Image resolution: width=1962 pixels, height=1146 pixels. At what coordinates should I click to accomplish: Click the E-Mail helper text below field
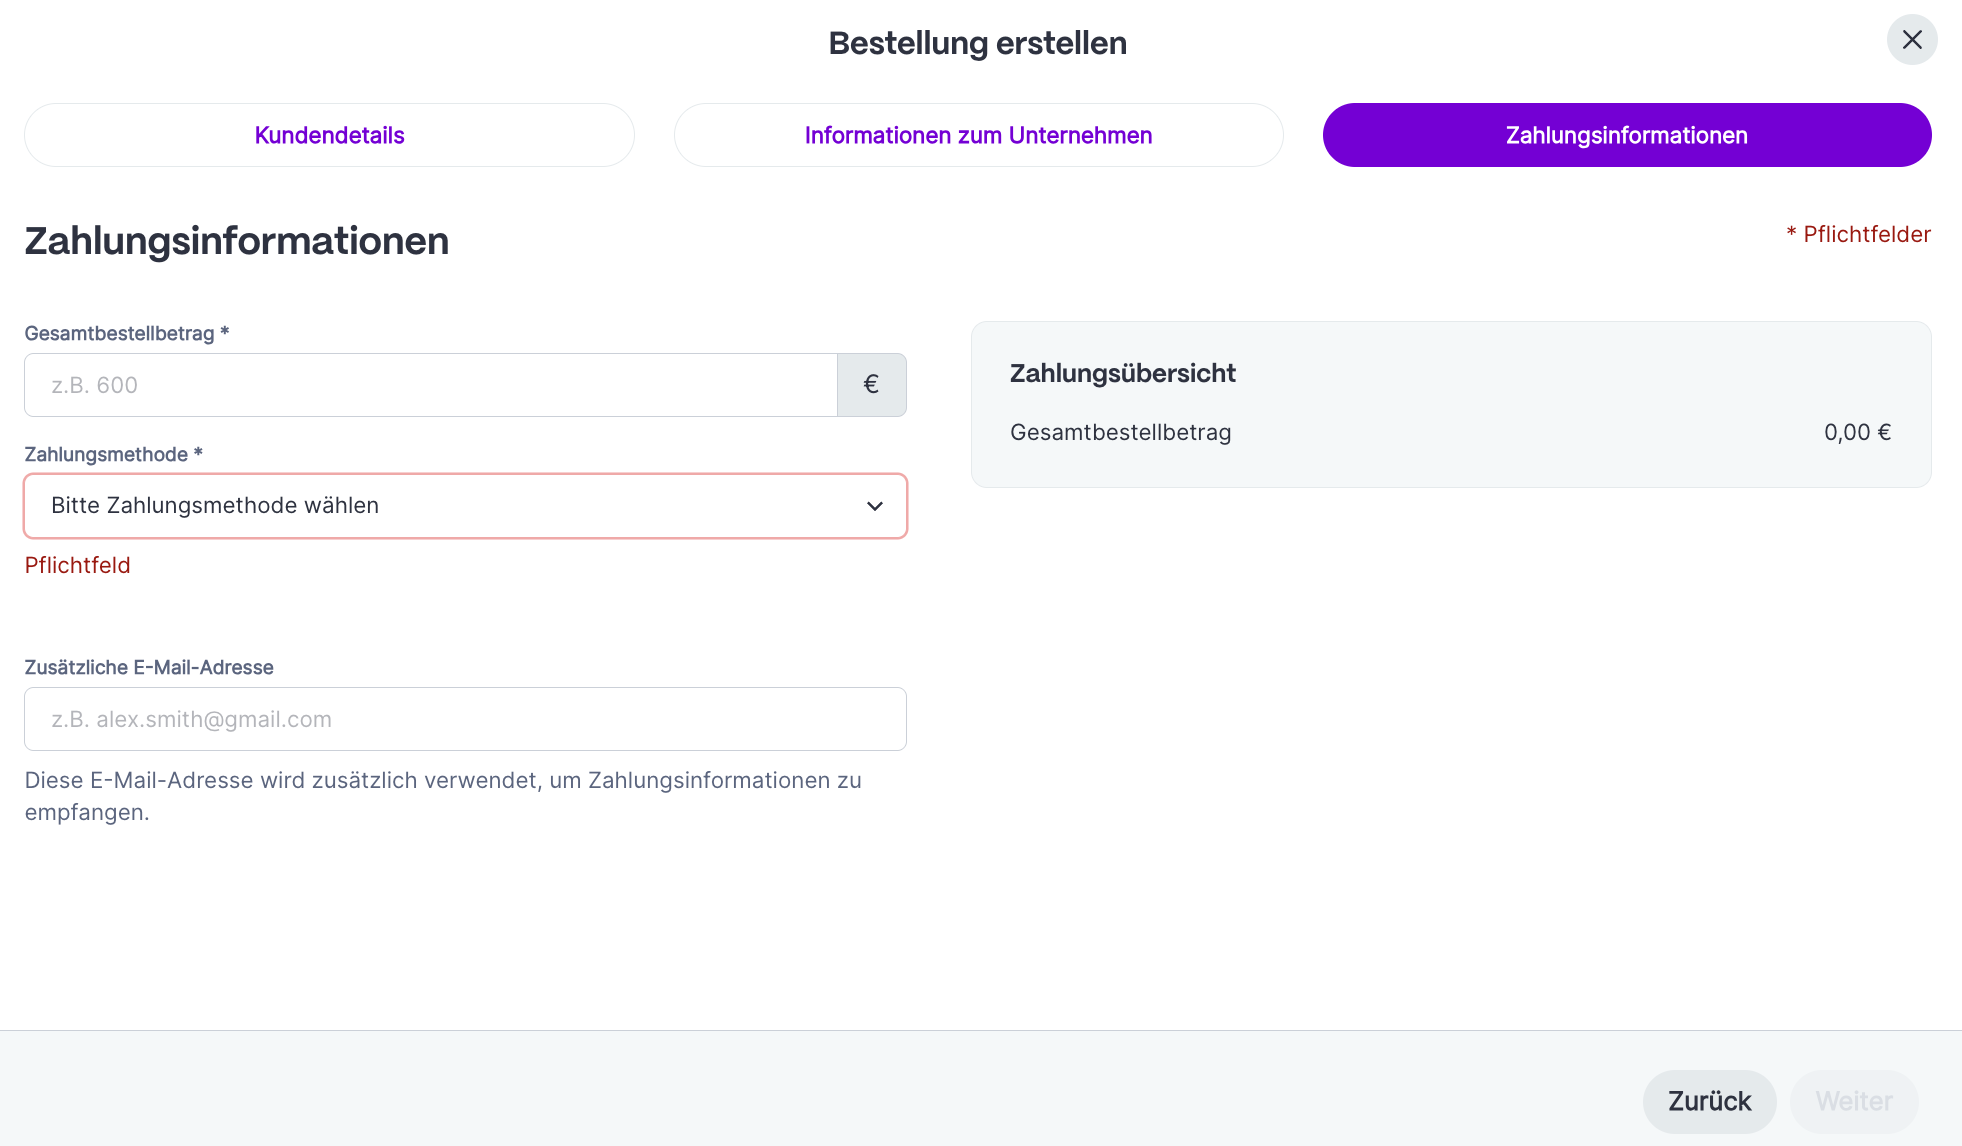[x=442, y=795]
